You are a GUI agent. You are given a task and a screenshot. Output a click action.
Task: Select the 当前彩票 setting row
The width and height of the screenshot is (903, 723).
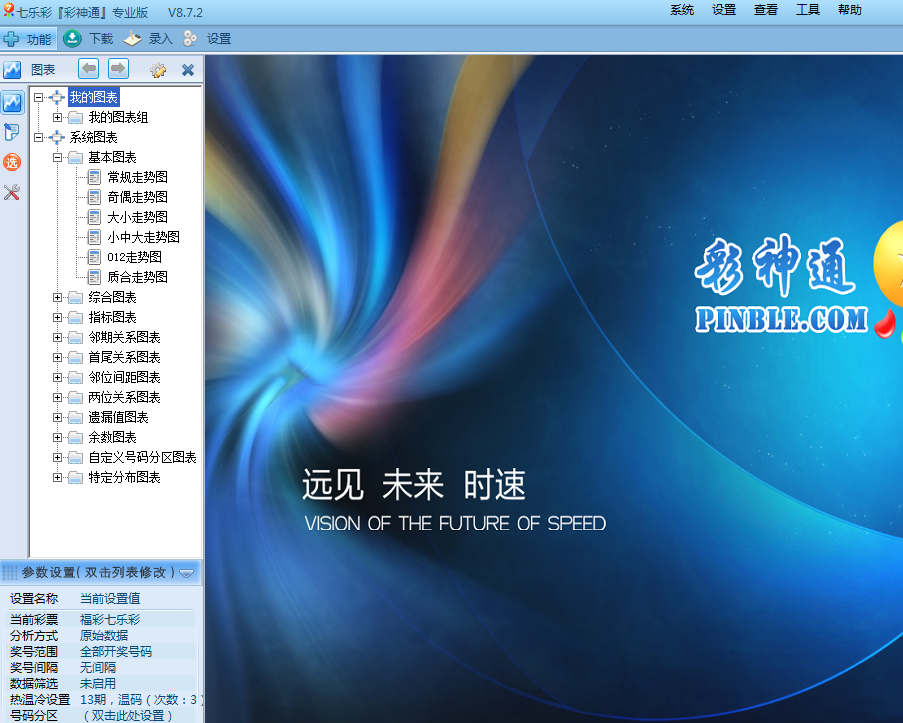coord(100,619)
